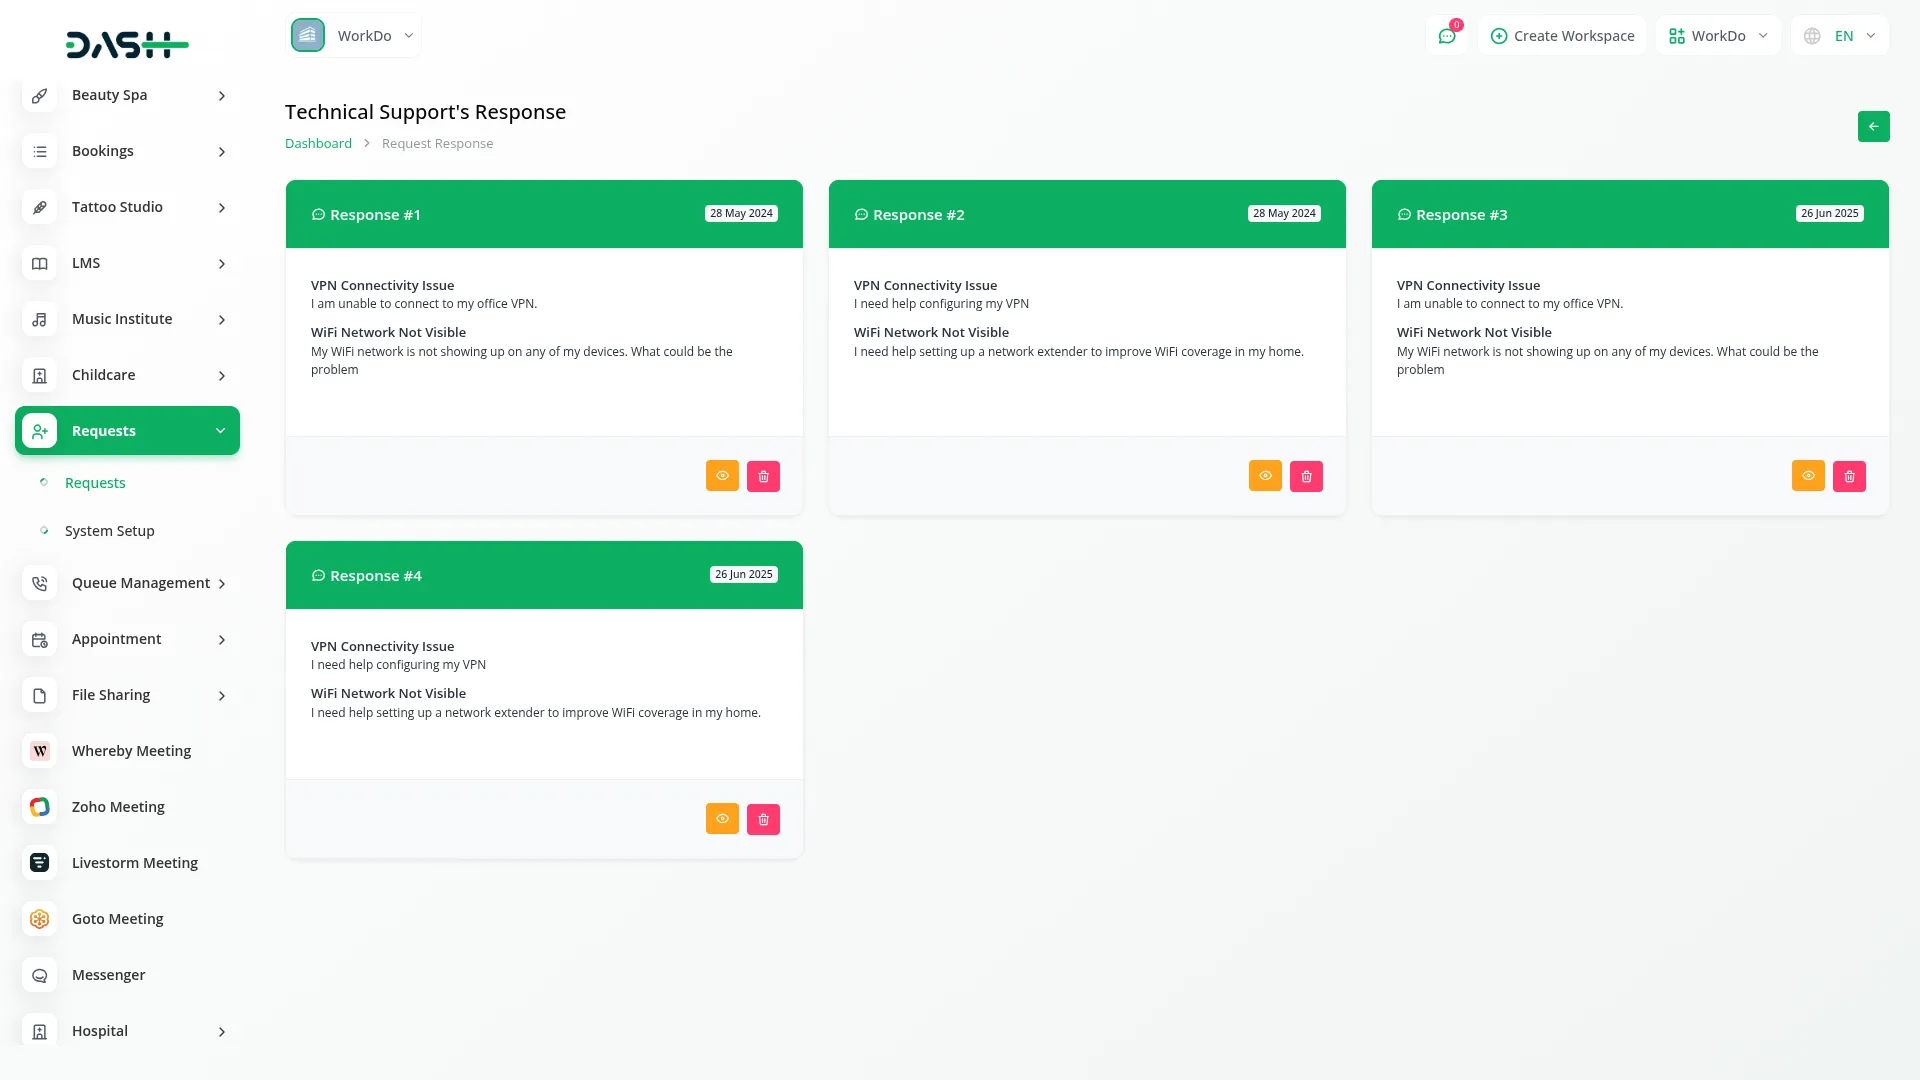The image size is (1920, 1080).
Task: Delete Response #1 with trash icon
Action: coord(763,476)
